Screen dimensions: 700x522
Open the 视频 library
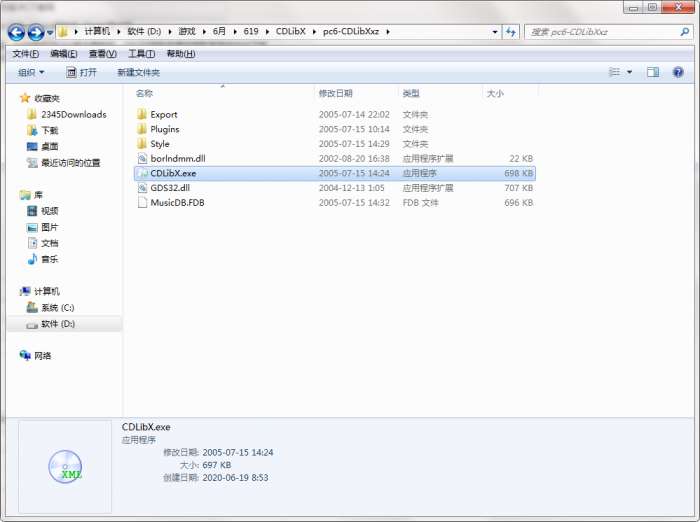pyautogui.click(x=50, y=211)
